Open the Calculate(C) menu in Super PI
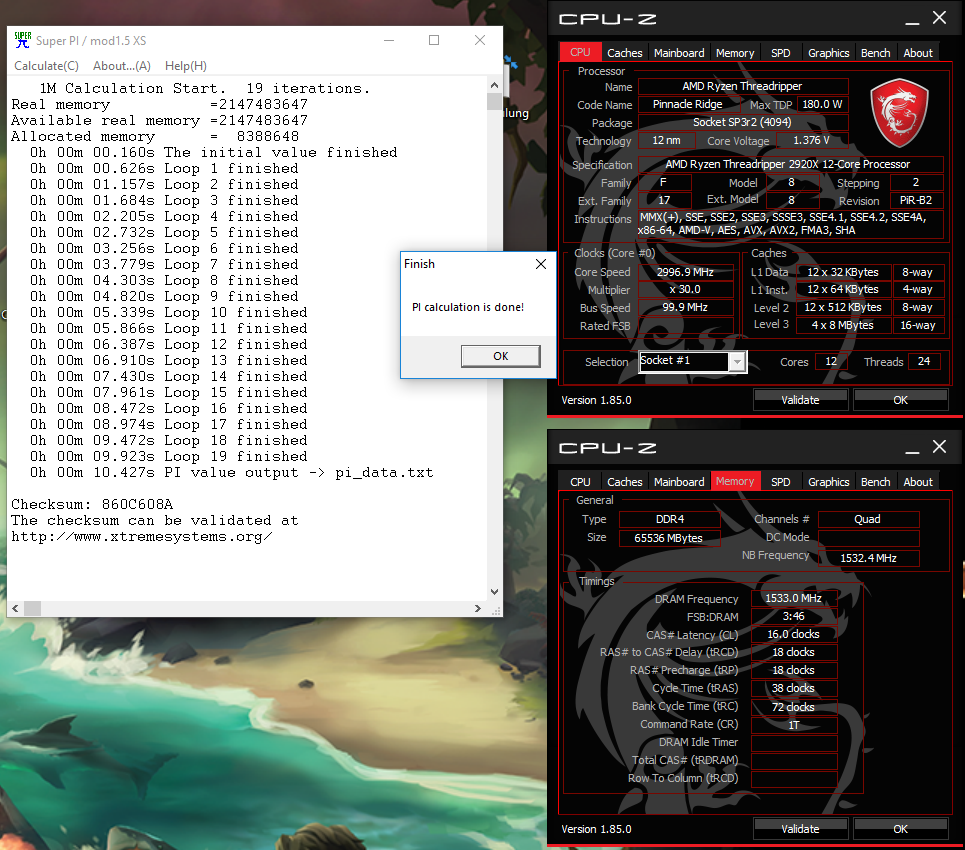This screenshot has height=850, width=965. pyautogui.click(x=46, y=66)
